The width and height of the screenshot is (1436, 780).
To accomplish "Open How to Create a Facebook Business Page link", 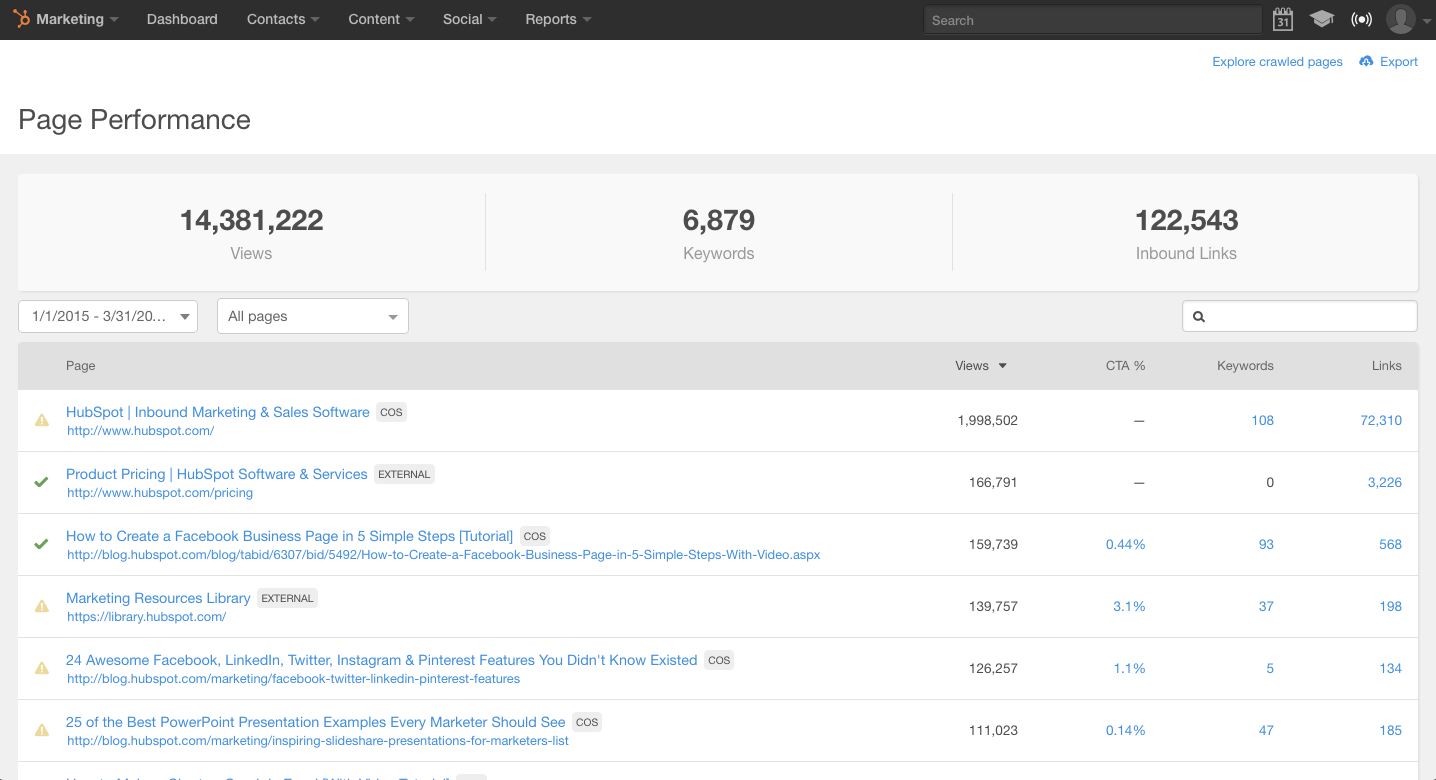I will pos(289,536).
